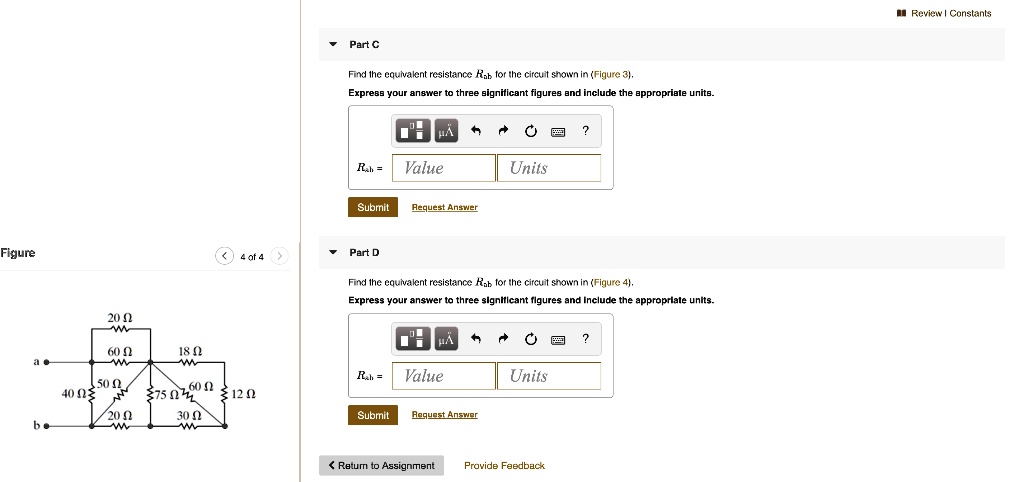Open Part D math templates button
The width and height of the screenshot is (1024, 482).
pos(412,339)
